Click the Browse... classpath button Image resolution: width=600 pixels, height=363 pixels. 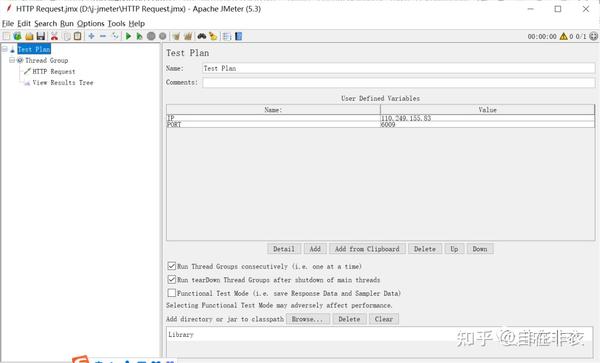coord(308,319)
